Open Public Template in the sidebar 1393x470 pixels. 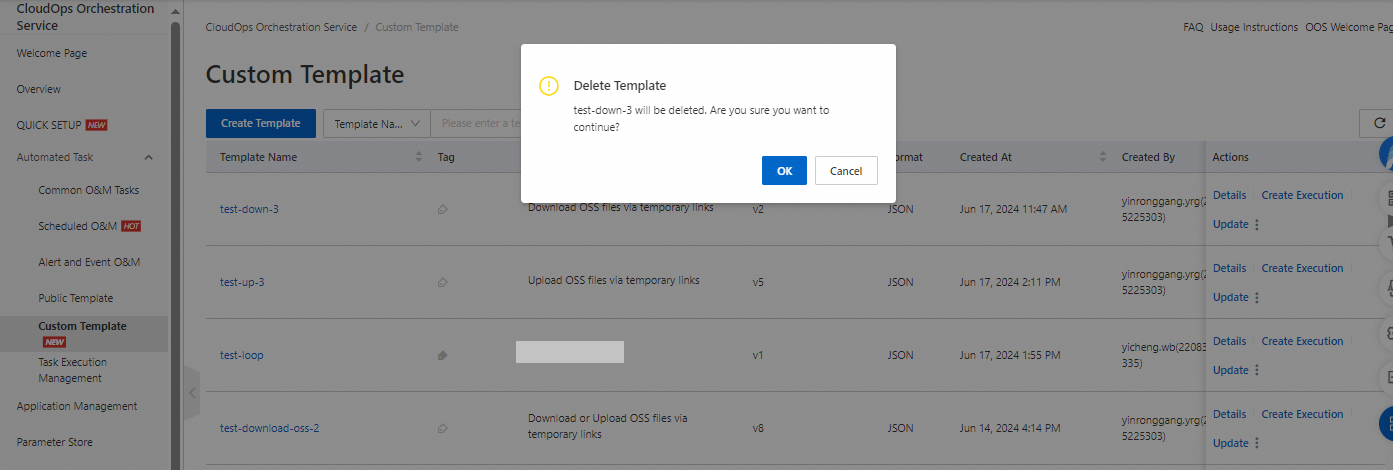pos(76,298)
